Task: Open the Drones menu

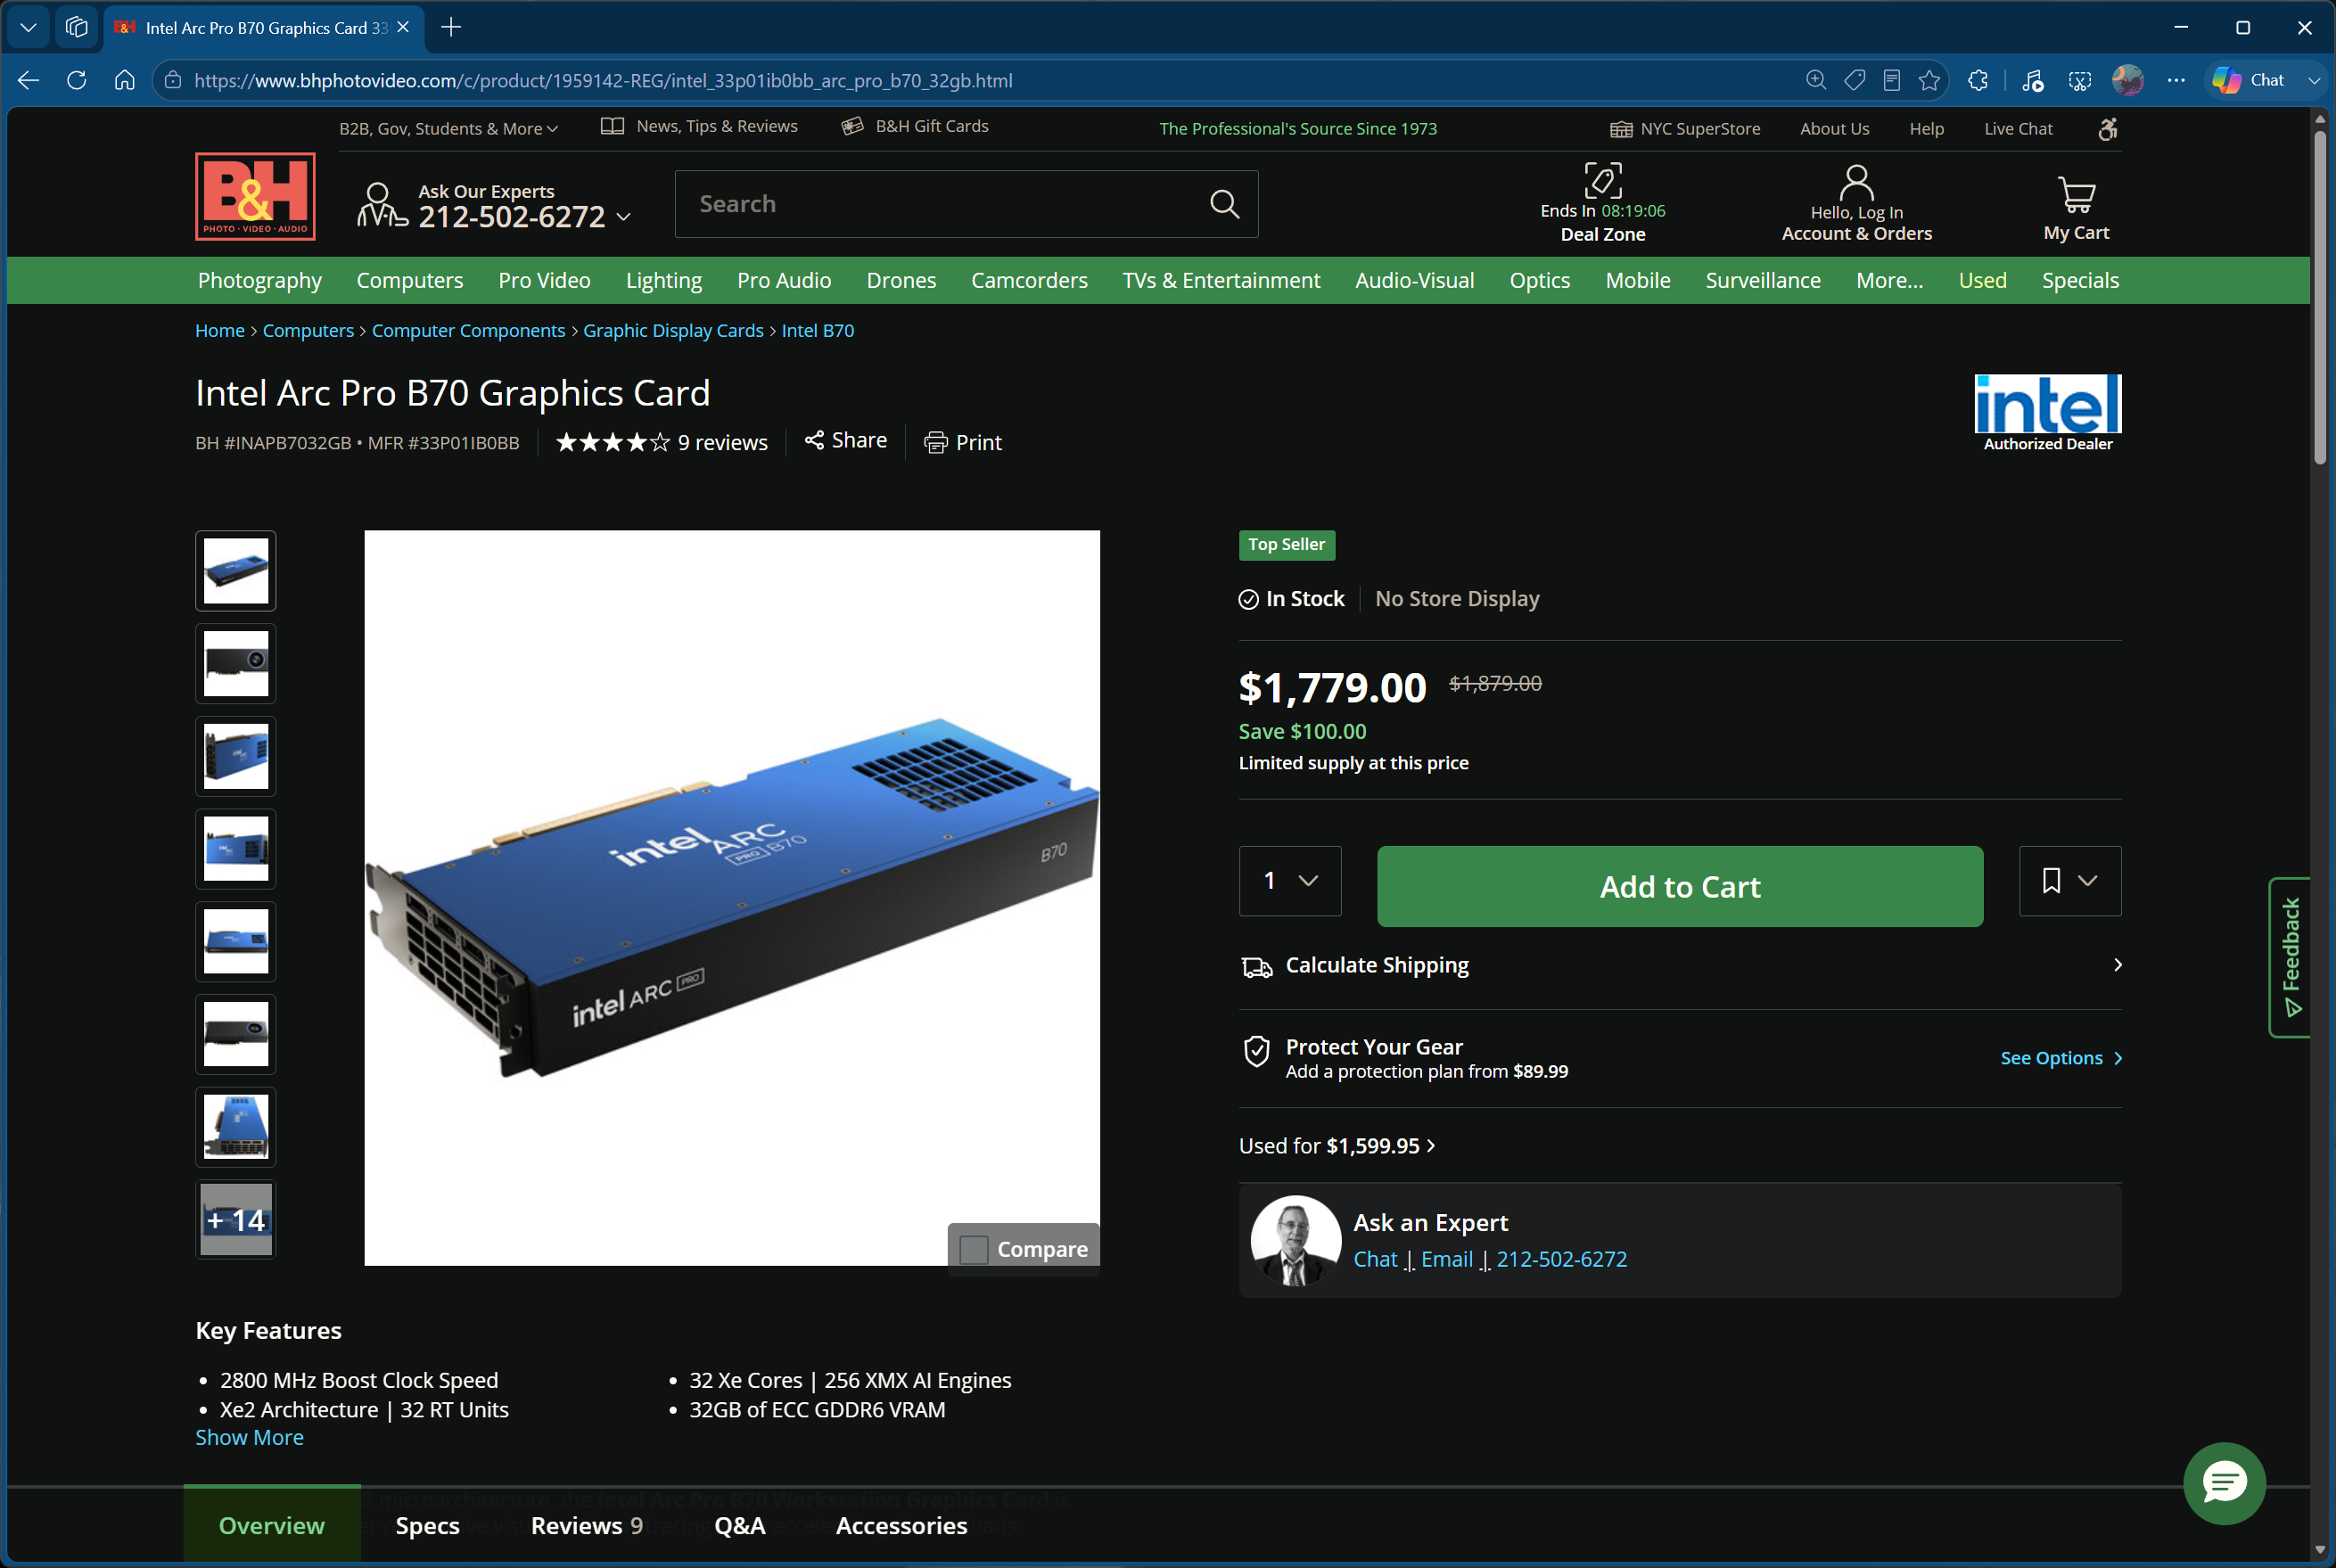Action: [901, 280]
